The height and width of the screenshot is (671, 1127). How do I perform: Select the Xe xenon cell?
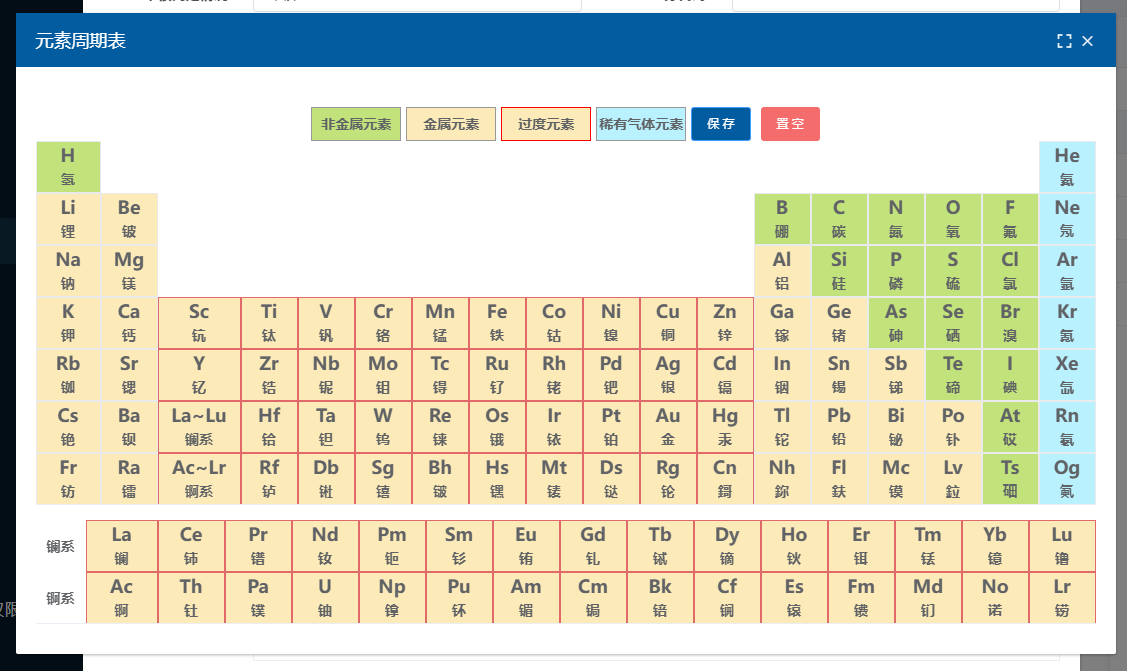point(1067,375)
